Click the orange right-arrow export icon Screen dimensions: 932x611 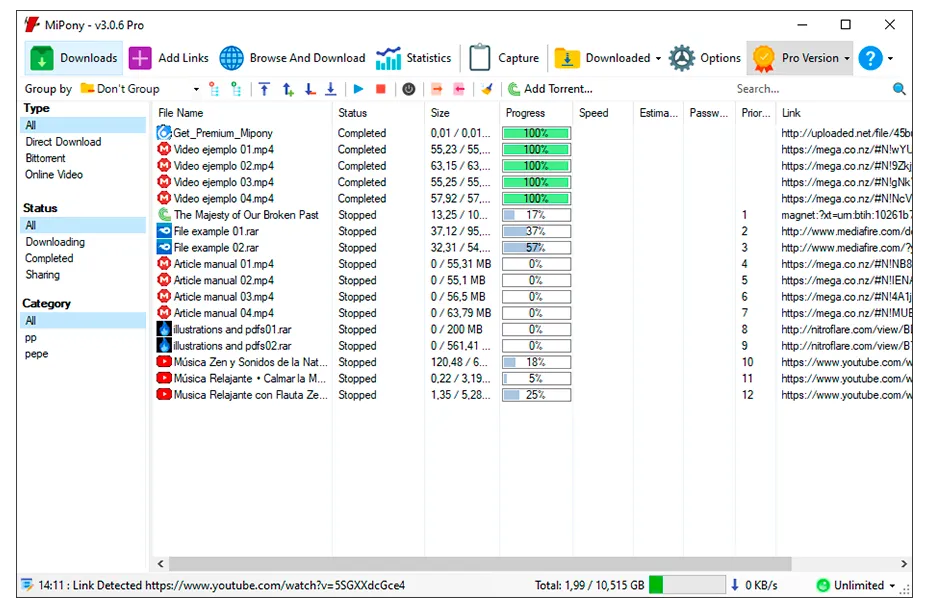[x=437, y=89]
